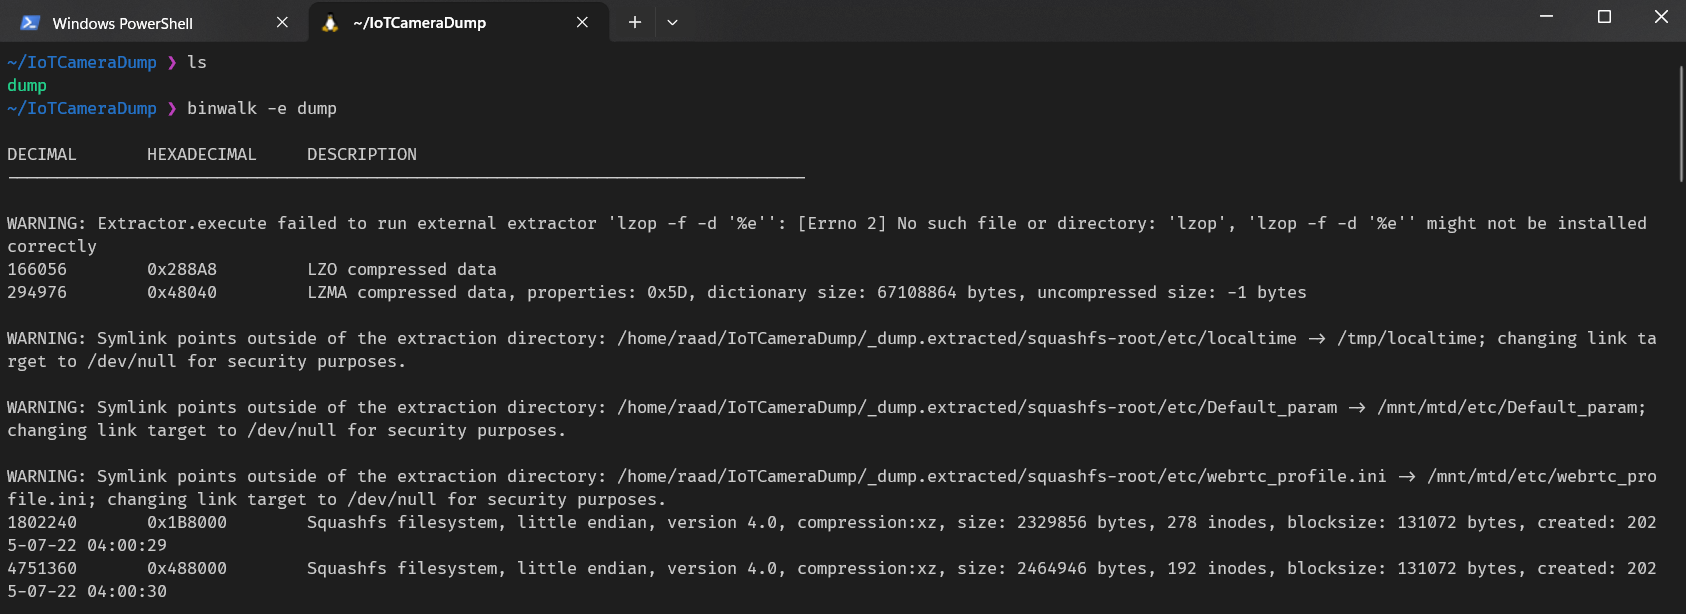Click the Linux penguin icon in second tab
Viewport: 1686px width, 614px height.
pyautogui.click(x=330, y=22)
